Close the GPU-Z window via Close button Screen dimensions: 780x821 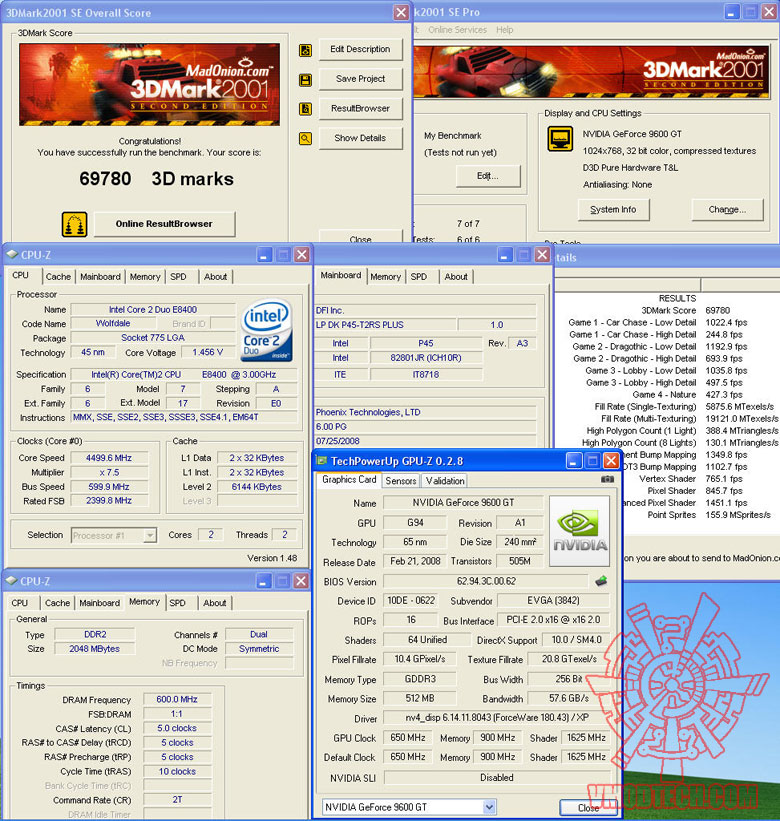(588, 808)
